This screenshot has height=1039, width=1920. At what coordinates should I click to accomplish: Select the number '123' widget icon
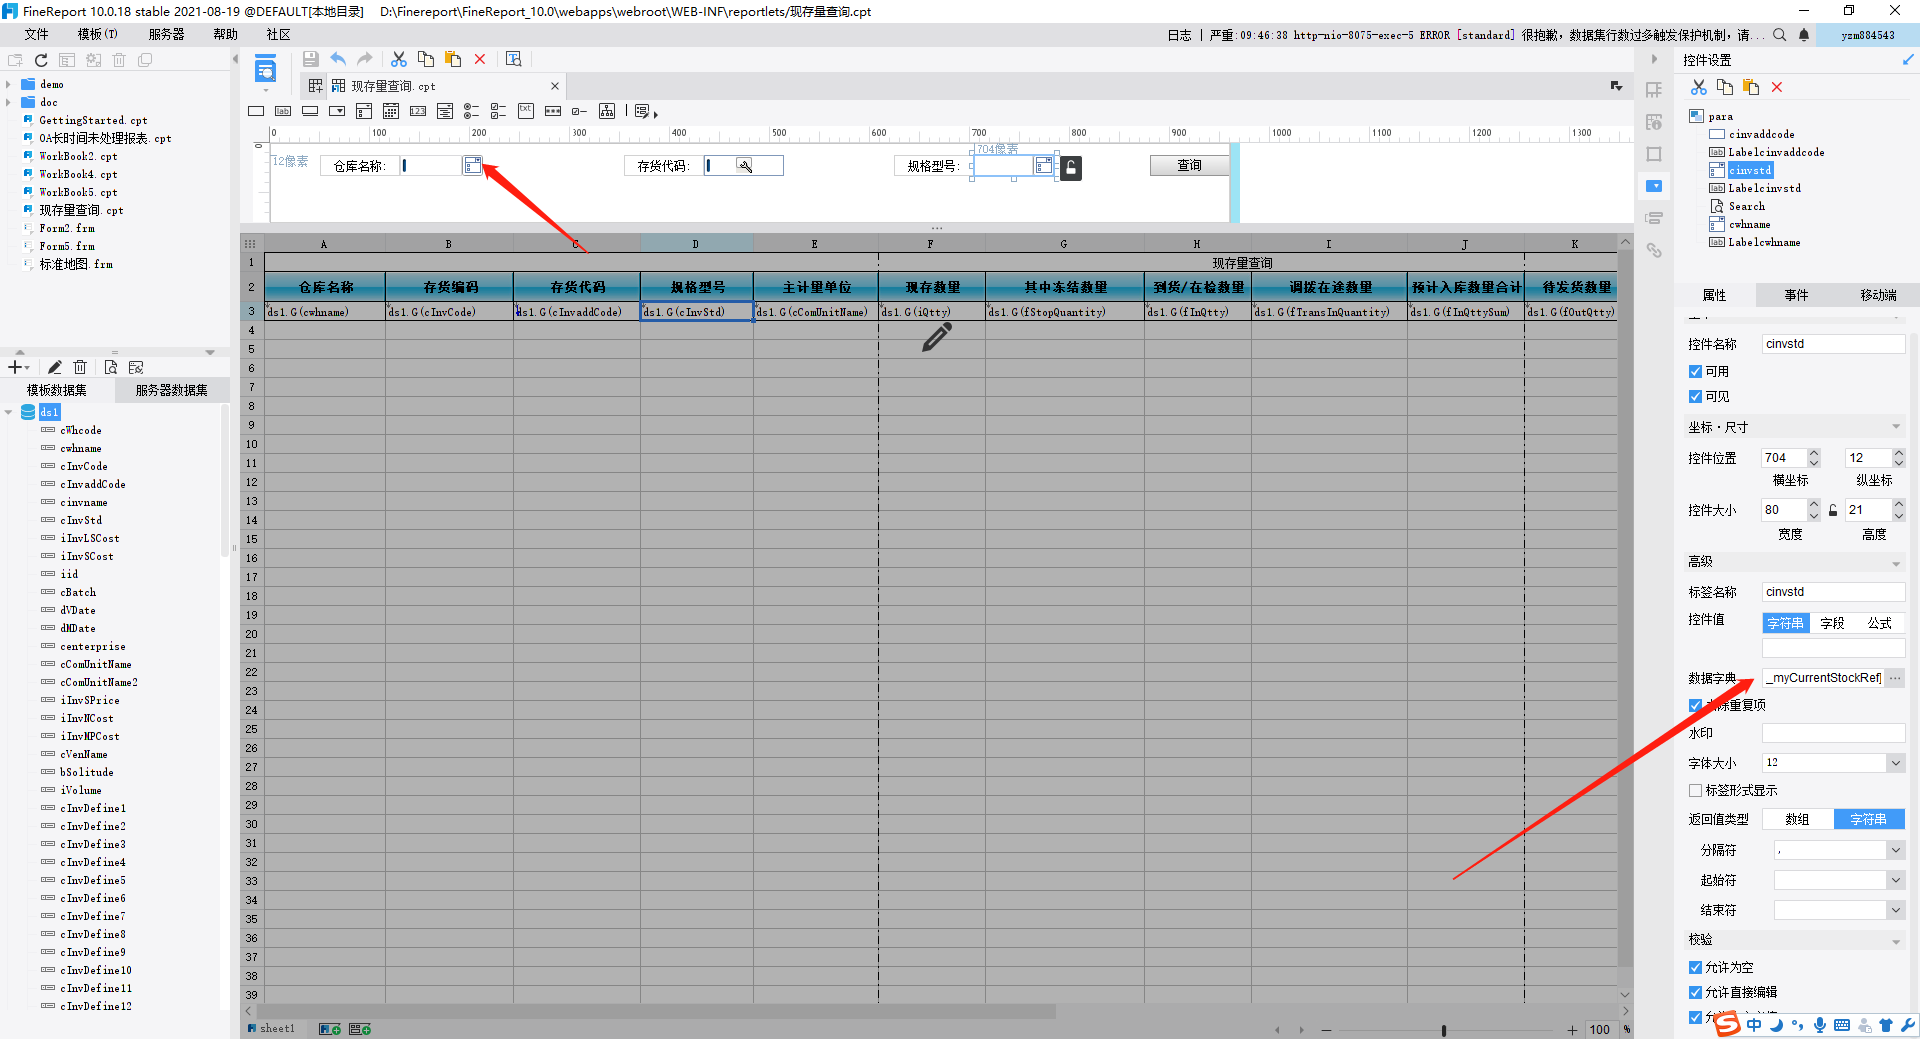click(x=418, y=111)
